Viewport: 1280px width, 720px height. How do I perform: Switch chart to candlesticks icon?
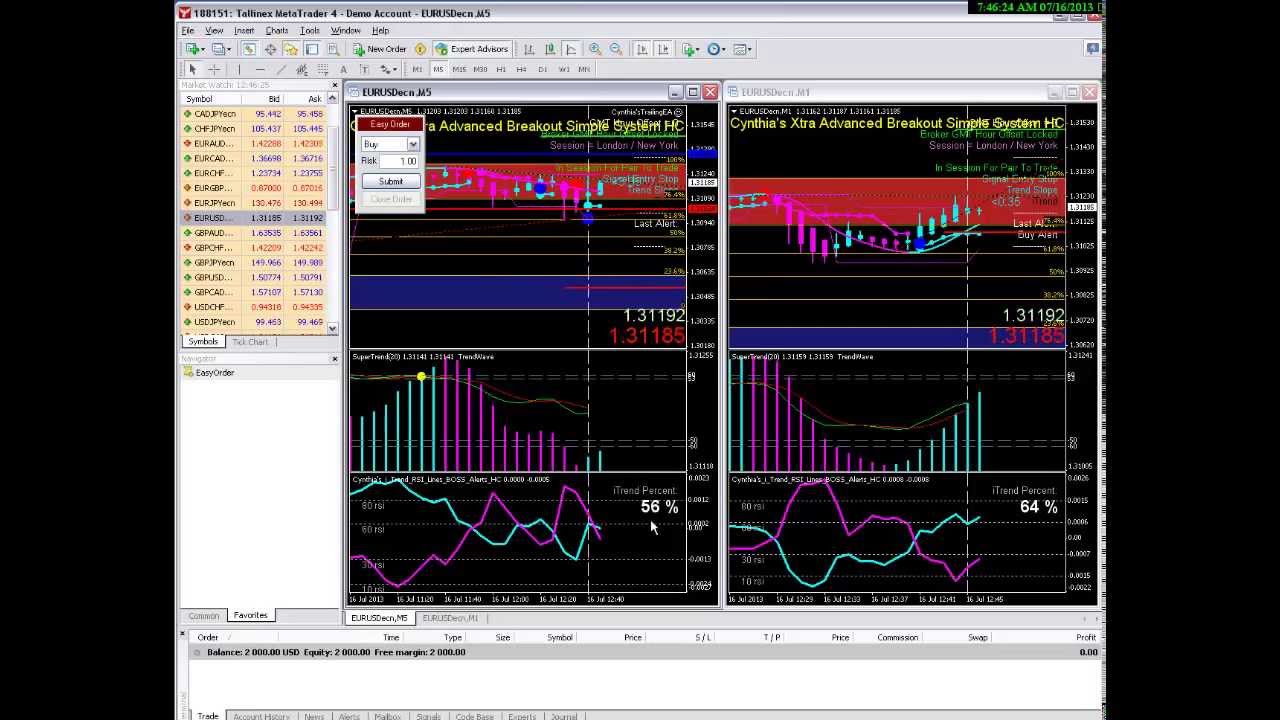(550, 49)
